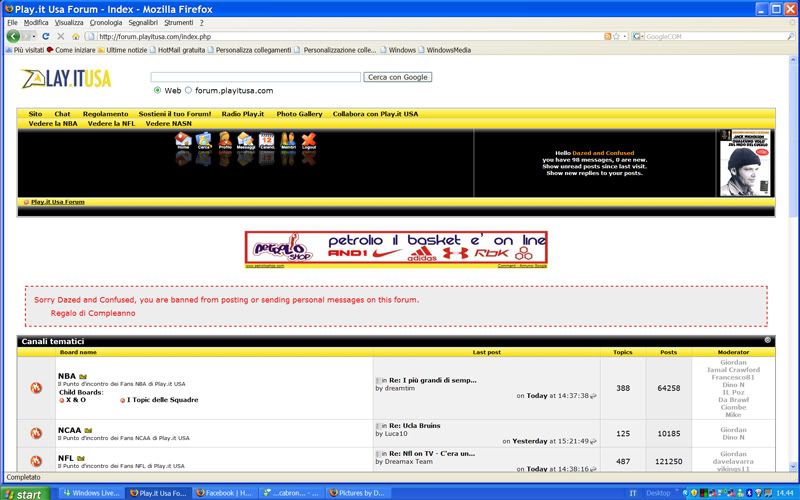This screenshot has width=800, height=500.
Task: Open the Segnalibri menu
Action: 143,22
